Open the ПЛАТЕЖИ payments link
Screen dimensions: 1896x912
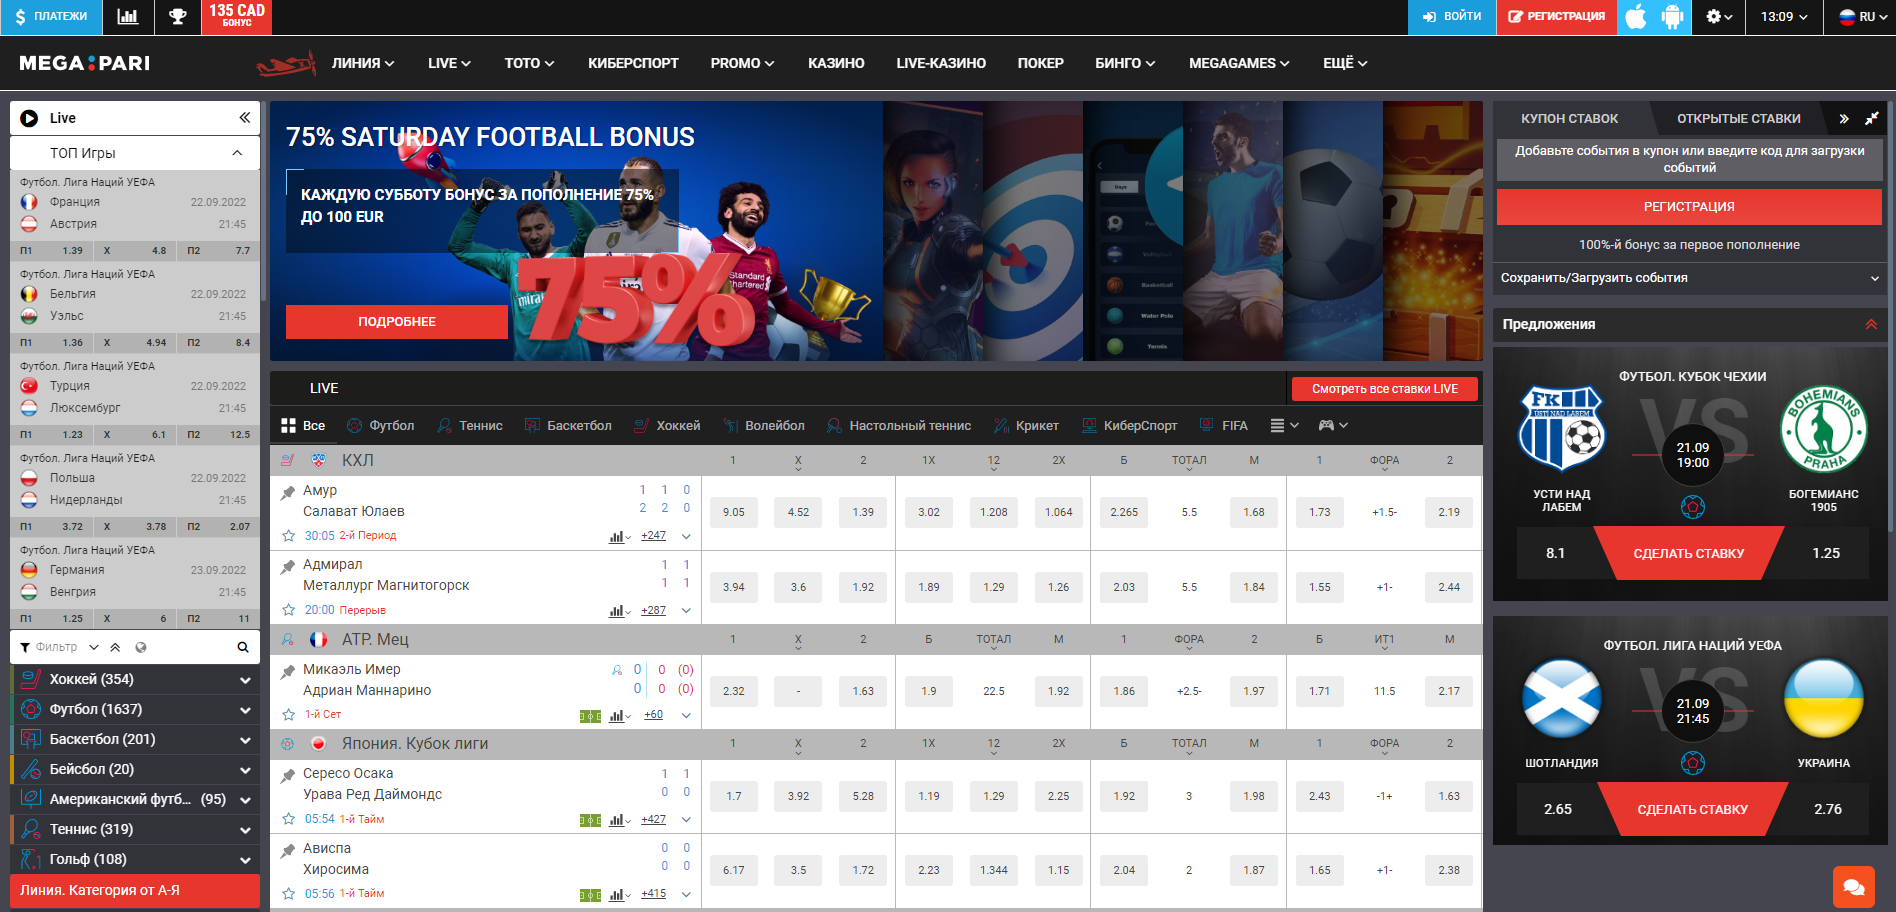(51, 17)
